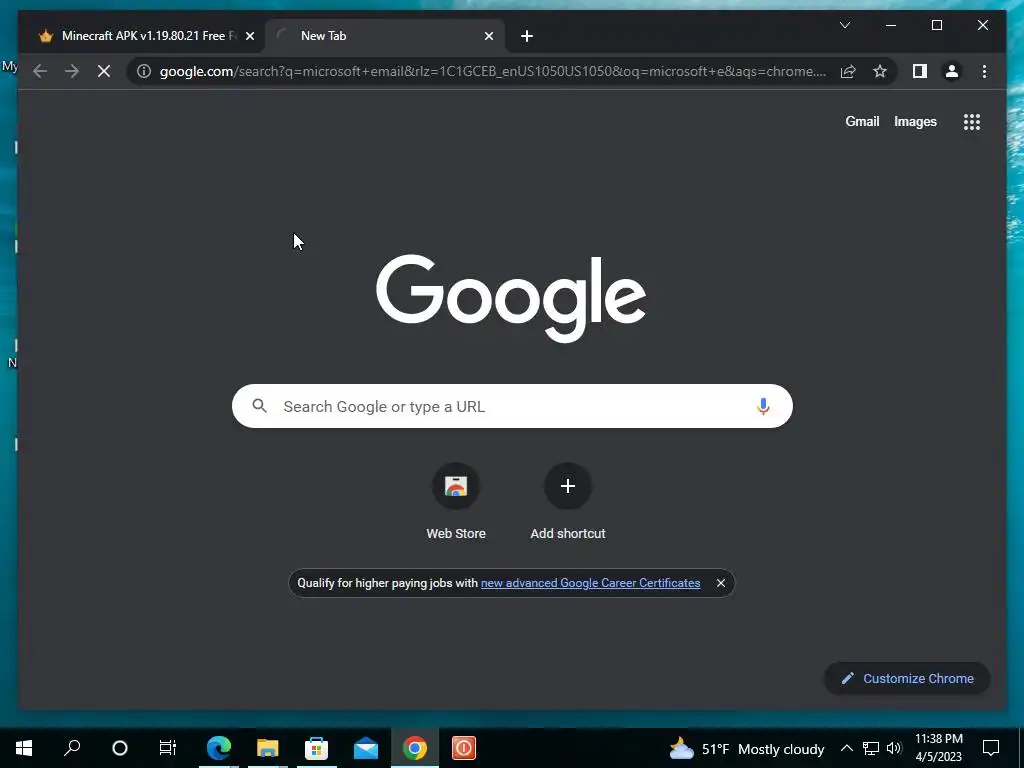The image size is (1024, 768).
Task: Focus the Google search box
Action: click(x=512, y=406)
